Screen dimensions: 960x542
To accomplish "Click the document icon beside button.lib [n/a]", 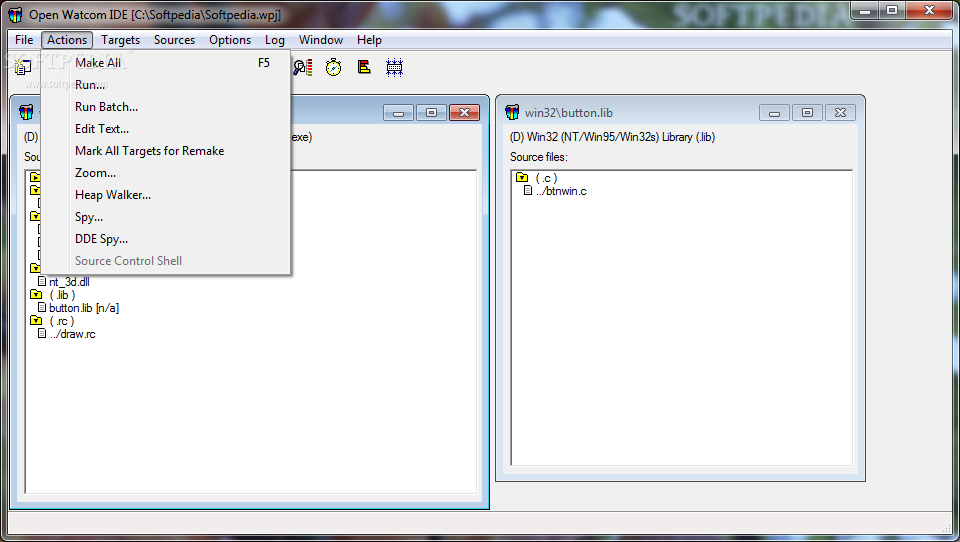I will click(42, 307).
